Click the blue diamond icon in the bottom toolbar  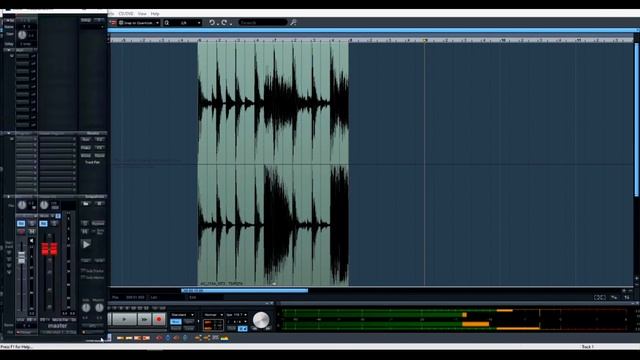tap(168, 338)
